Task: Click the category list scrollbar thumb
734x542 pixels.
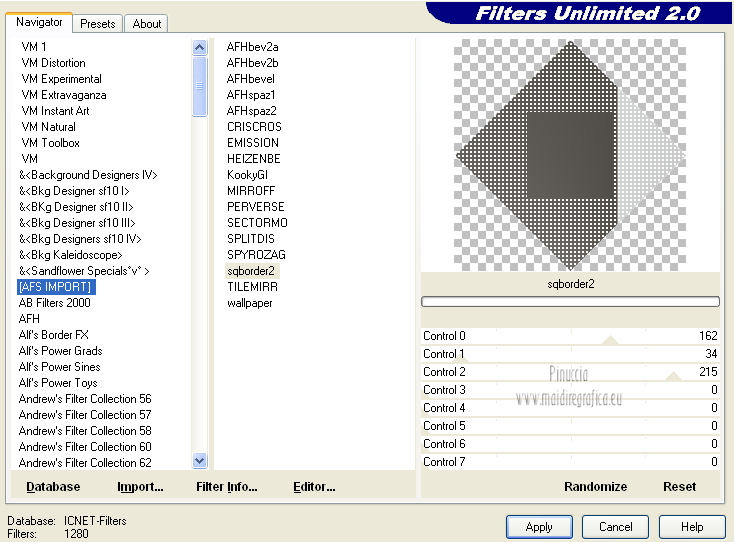Action: click(199, 86)
